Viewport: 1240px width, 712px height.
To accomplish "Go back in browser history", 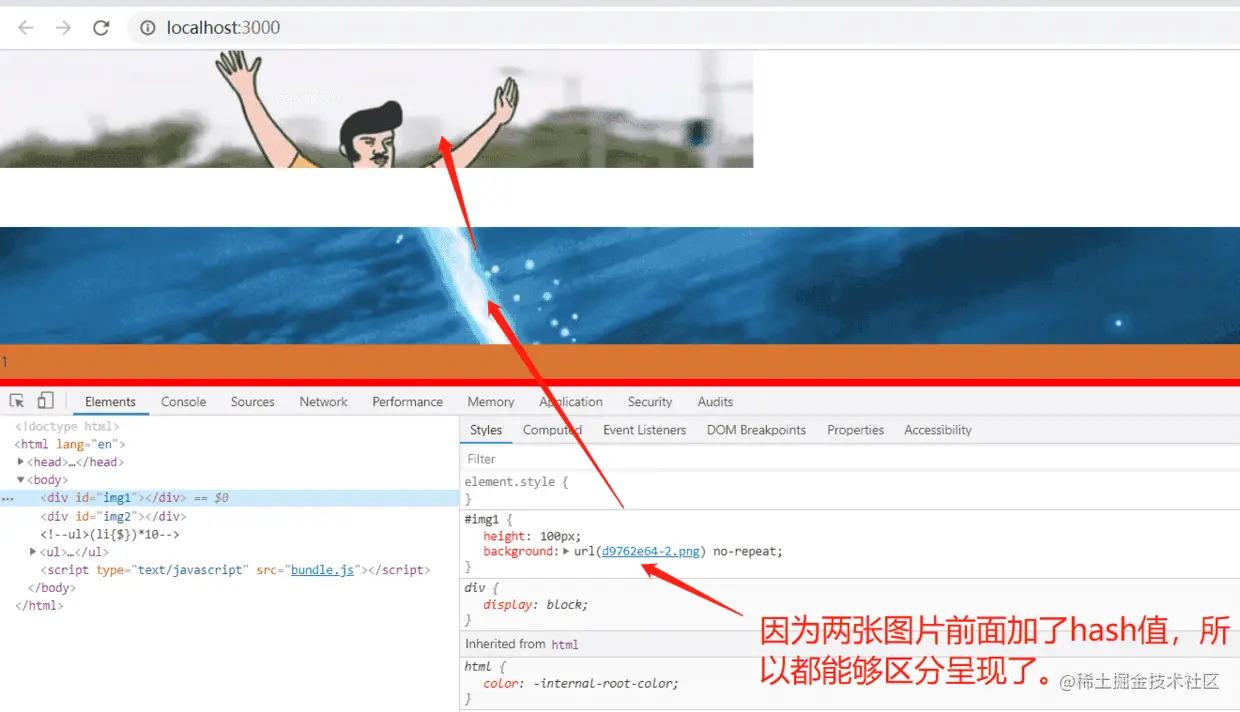I will (x=26, y=28).
